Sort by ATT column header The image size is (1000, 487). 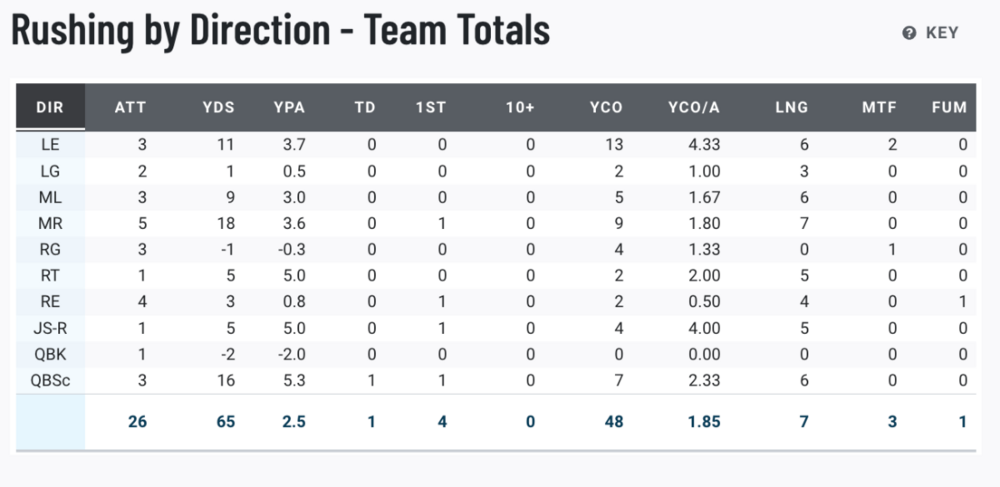(130, 107)
